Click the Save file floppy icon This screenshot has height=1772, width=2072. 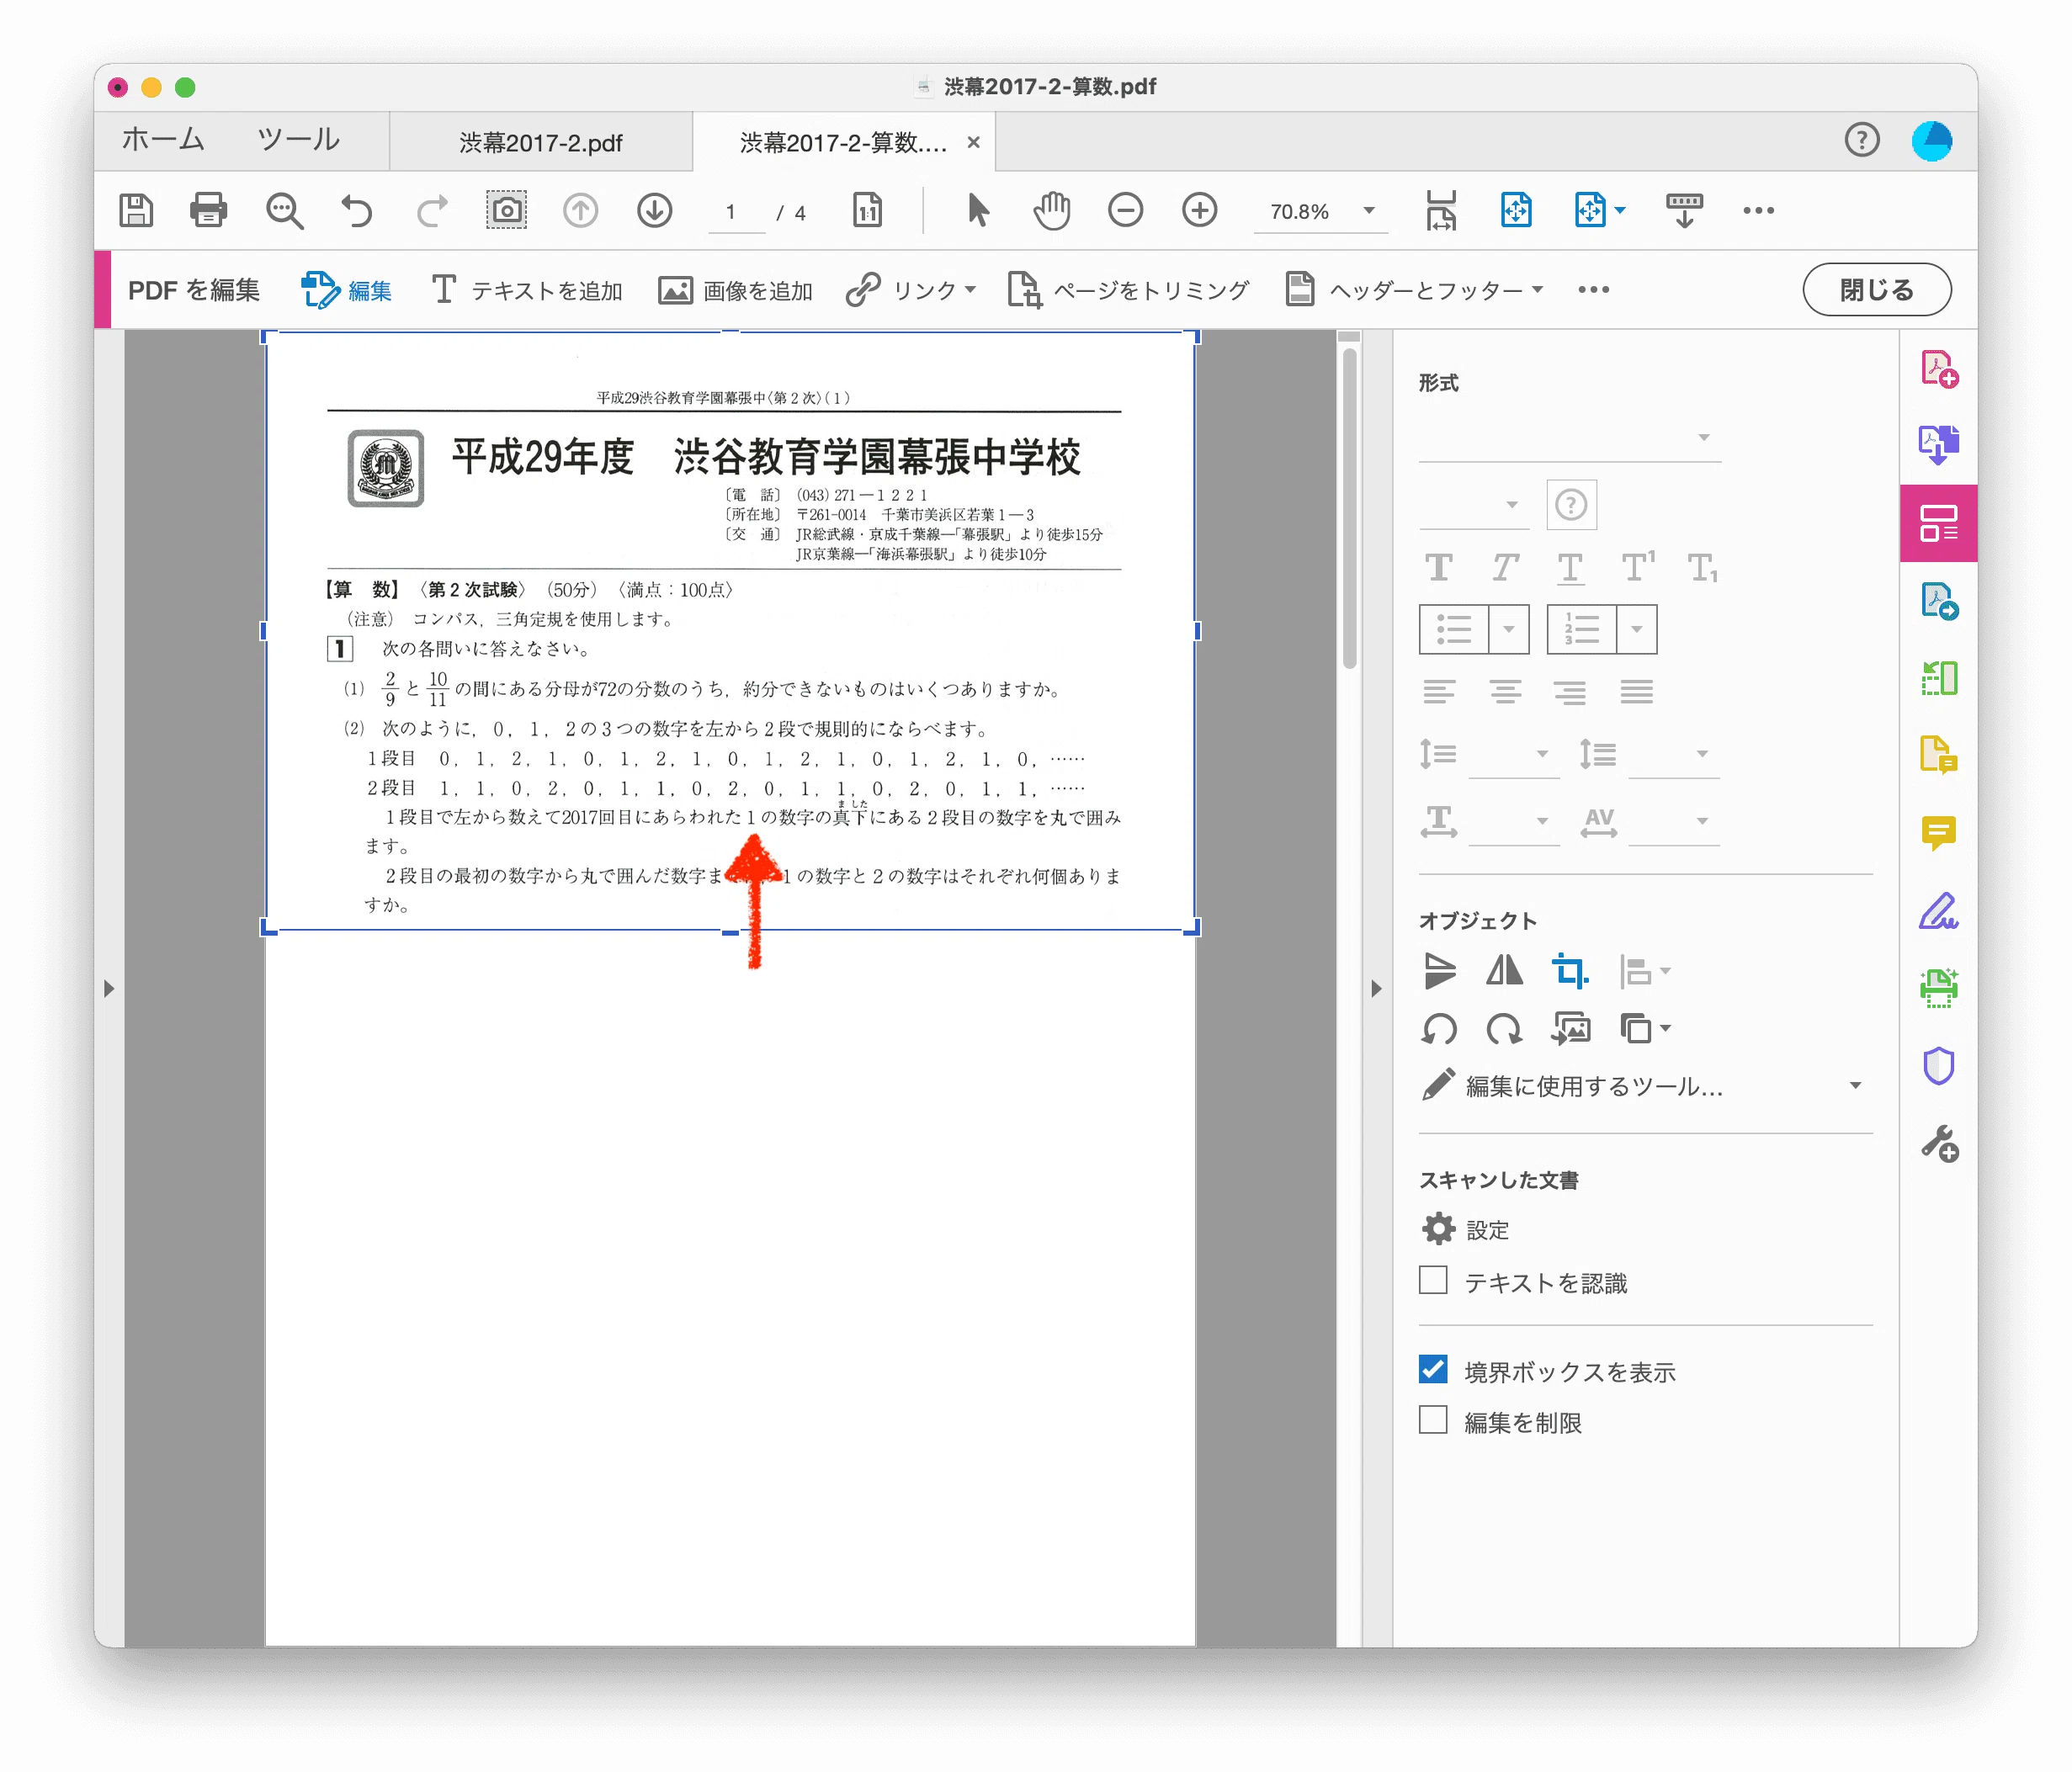coord(136,211)
